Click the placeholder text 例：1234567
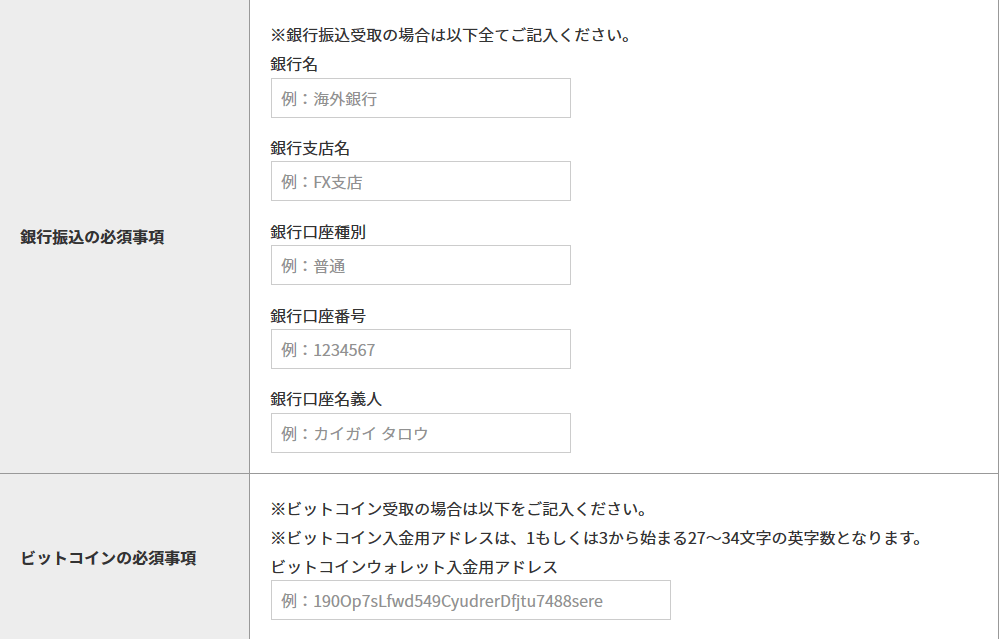1000x639 pixels. point(328,349)
